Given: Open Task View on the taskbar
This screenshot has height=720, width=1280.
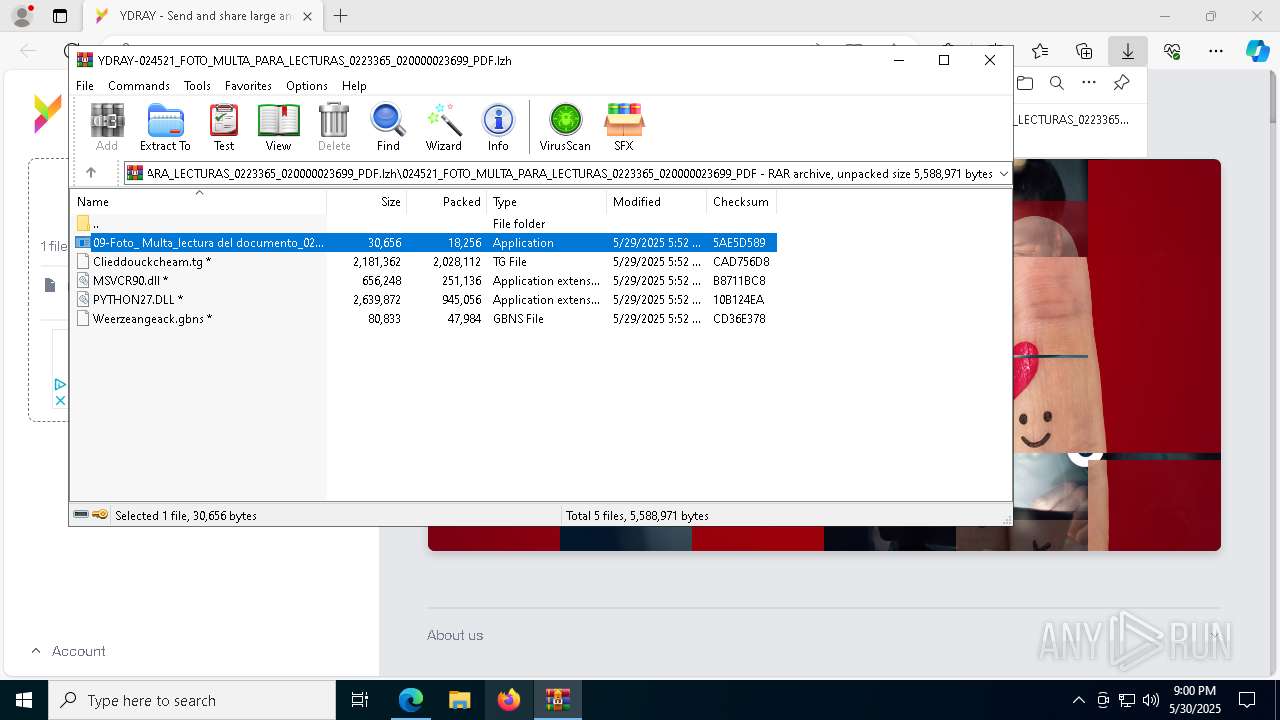Looking at the screenshot, I should coord(360,700).
